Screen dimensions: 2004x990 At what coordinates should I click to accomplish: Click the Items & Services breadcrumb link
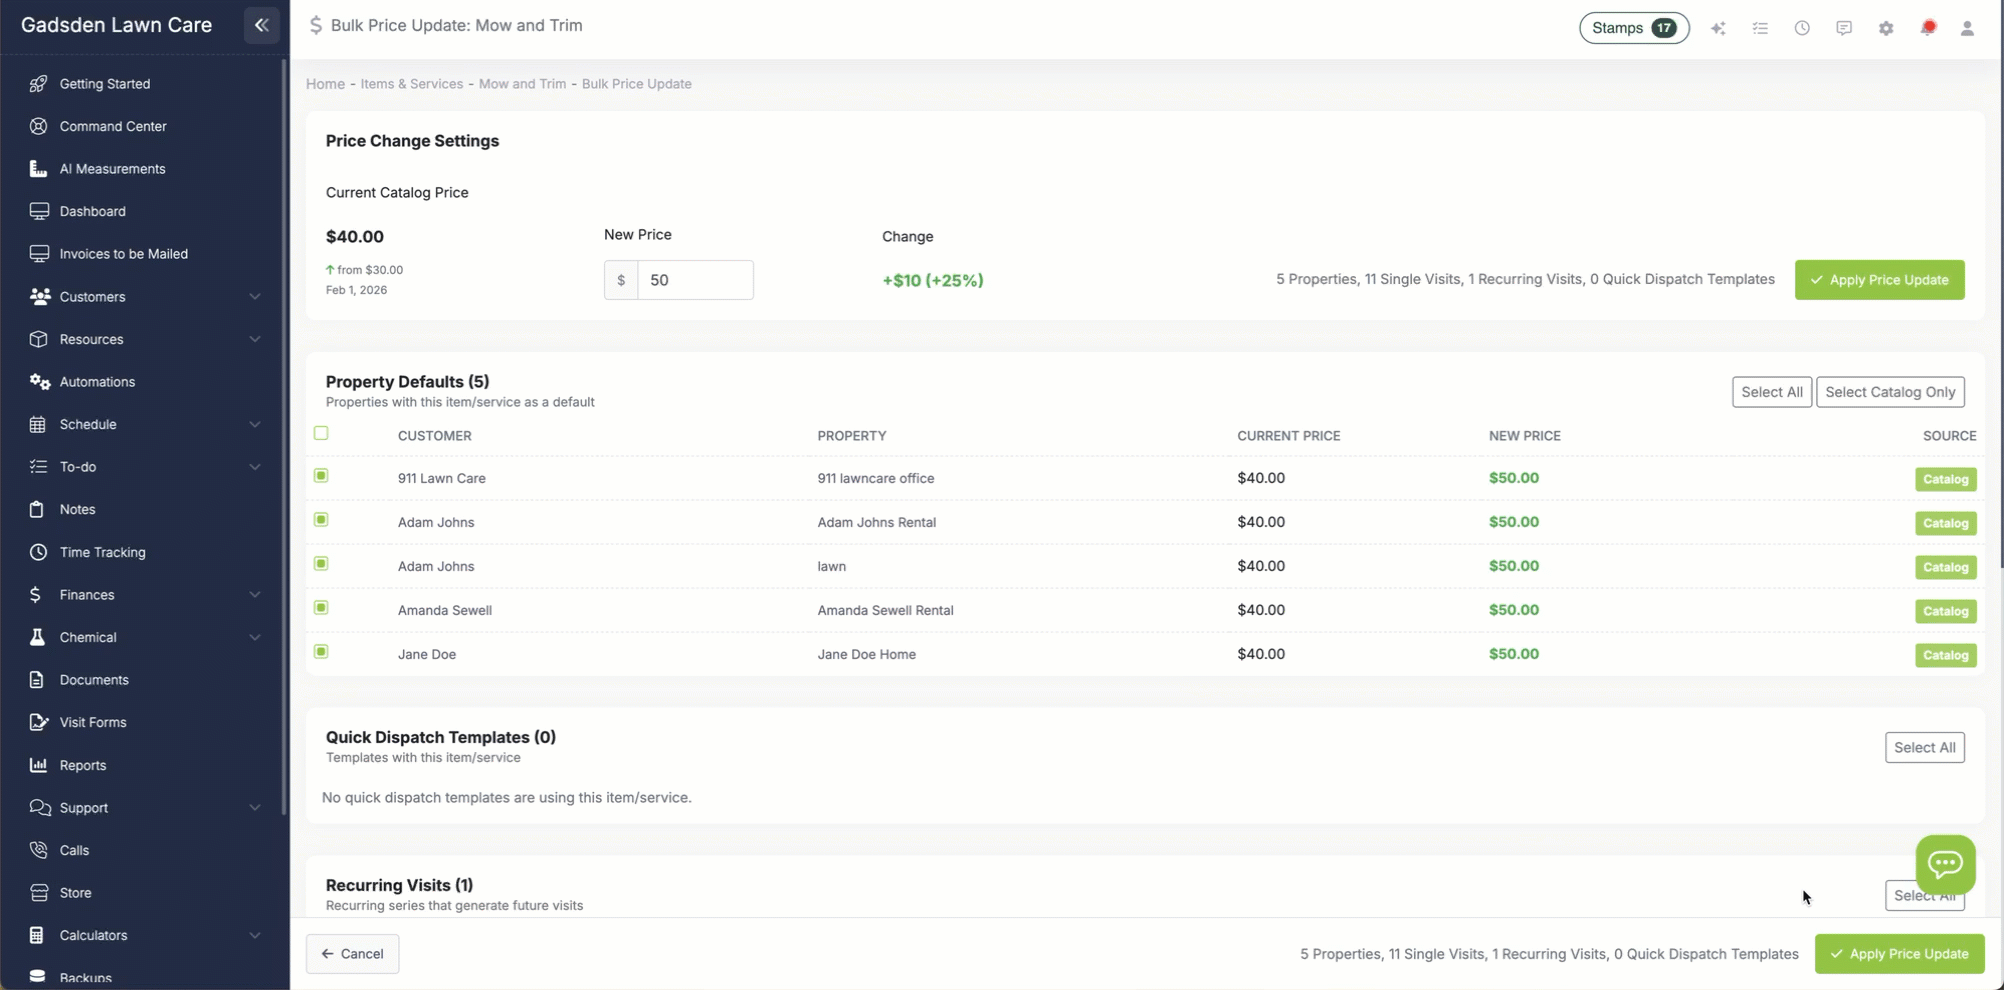411,84
